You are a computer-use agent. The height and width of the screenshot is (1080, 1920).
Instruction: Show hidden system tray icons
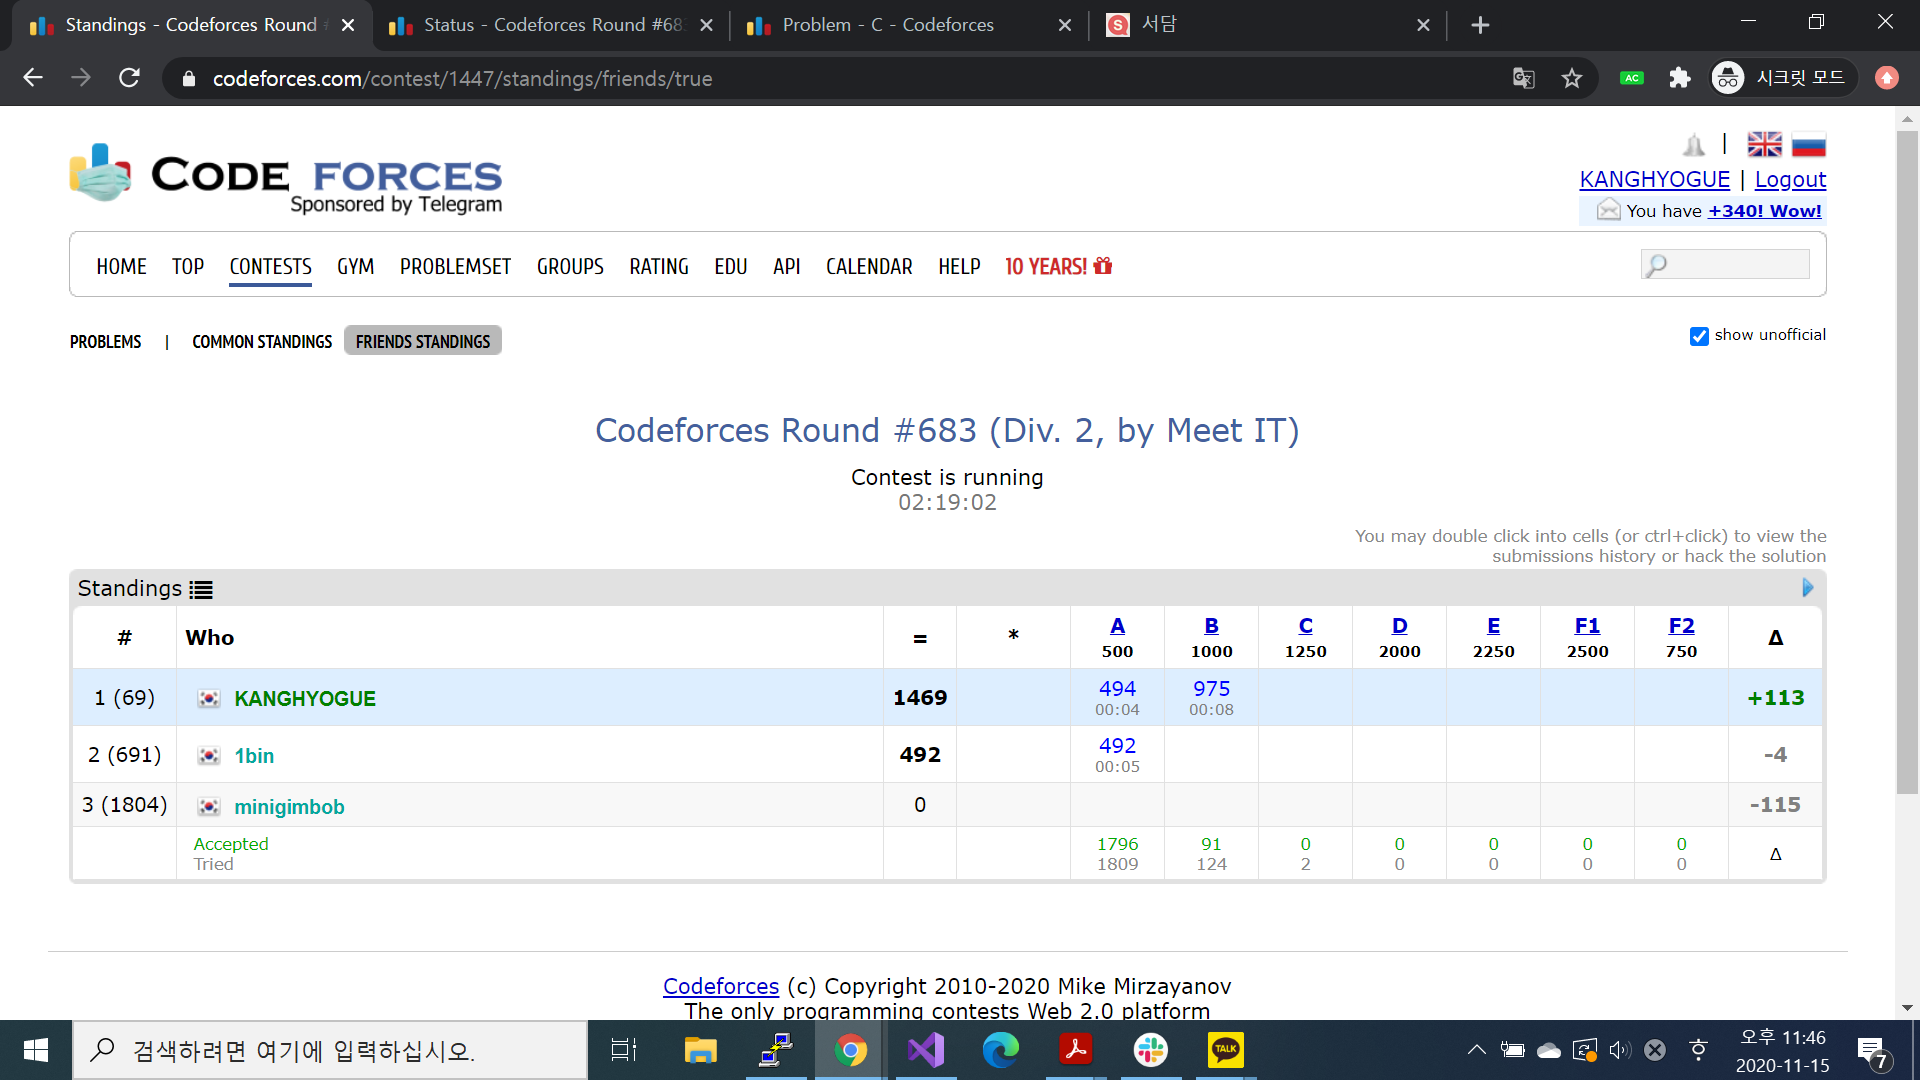1476,1050
